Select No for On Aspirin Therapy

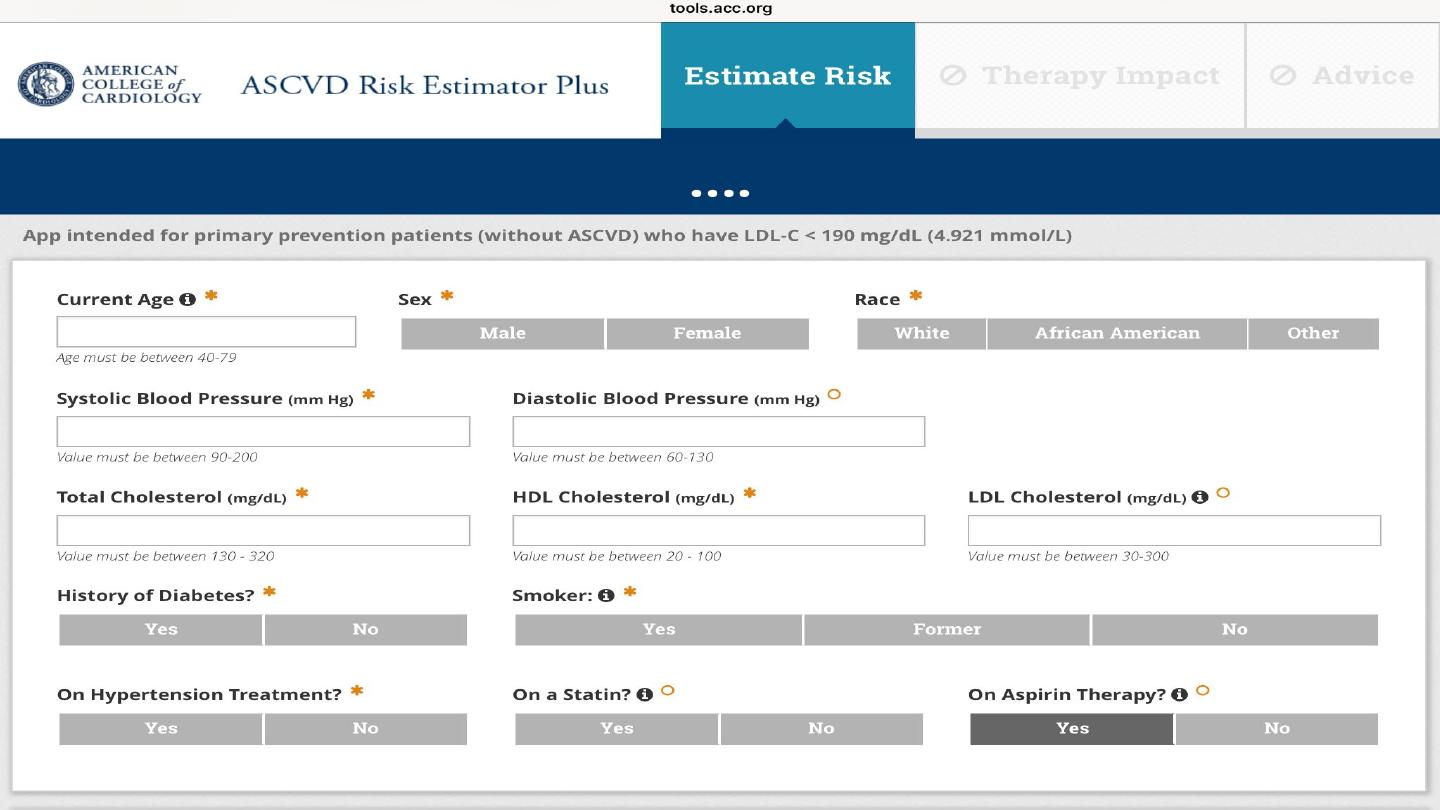pos(1277,729)
